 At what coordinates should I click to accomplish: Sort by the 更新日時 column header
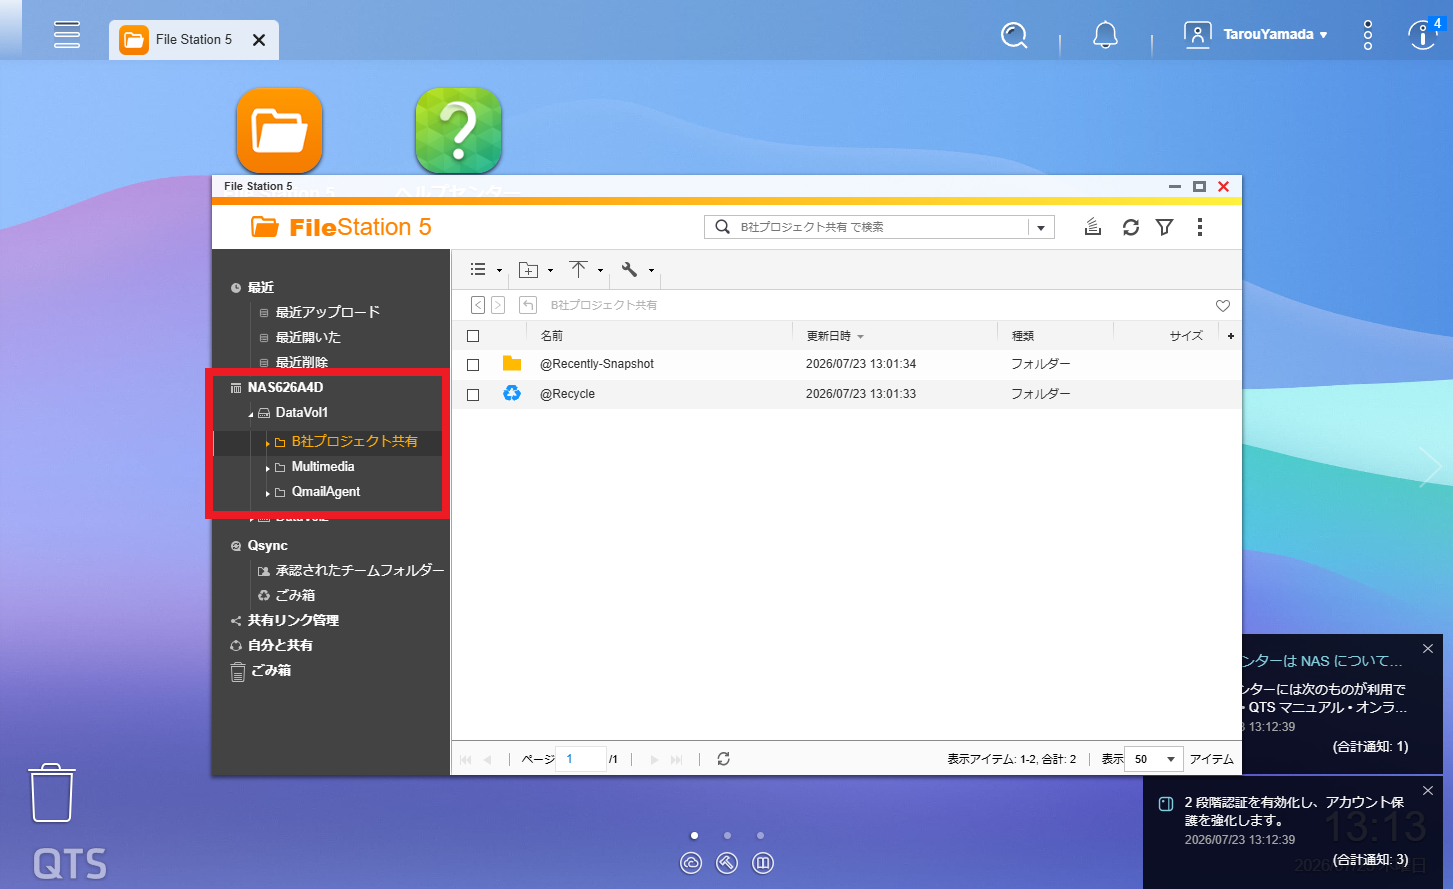tap(829, 336)
